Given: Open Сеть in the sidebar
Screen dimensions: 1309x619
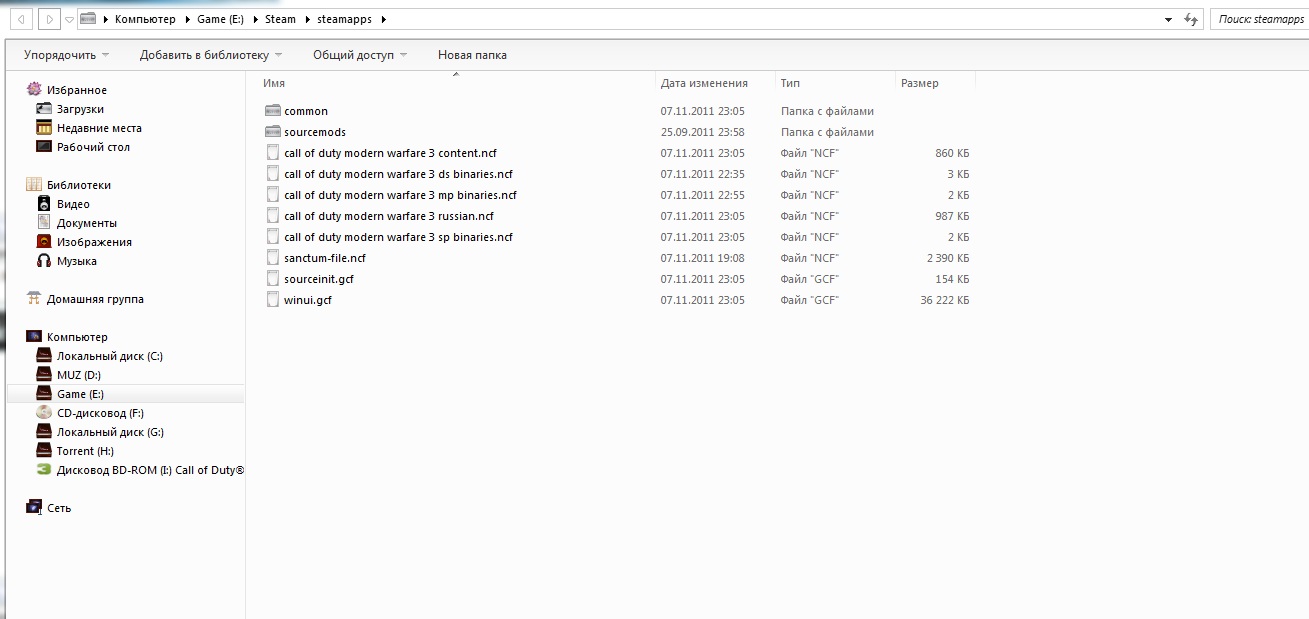Looking at the screenshot, I should (x=59, y=508).
